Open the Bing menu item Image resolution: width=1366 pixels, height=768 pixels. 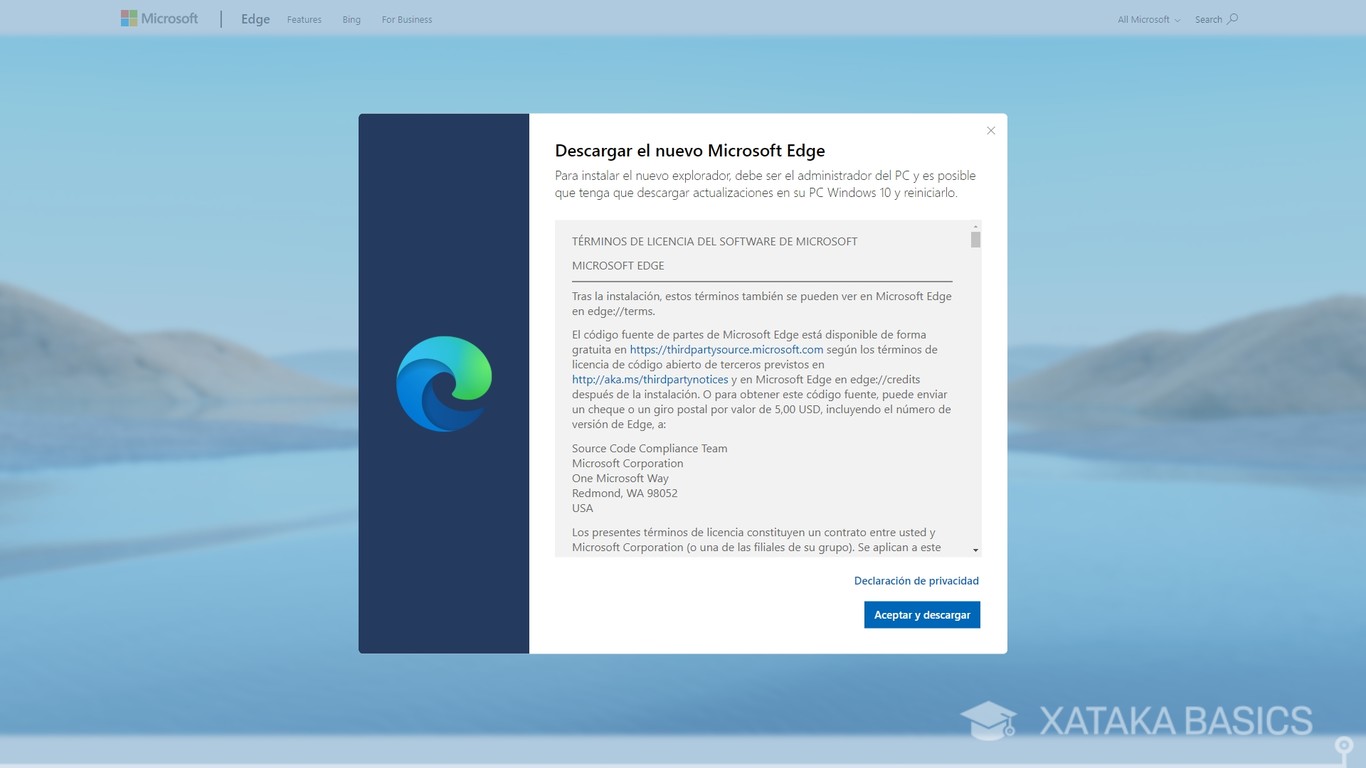351,18
